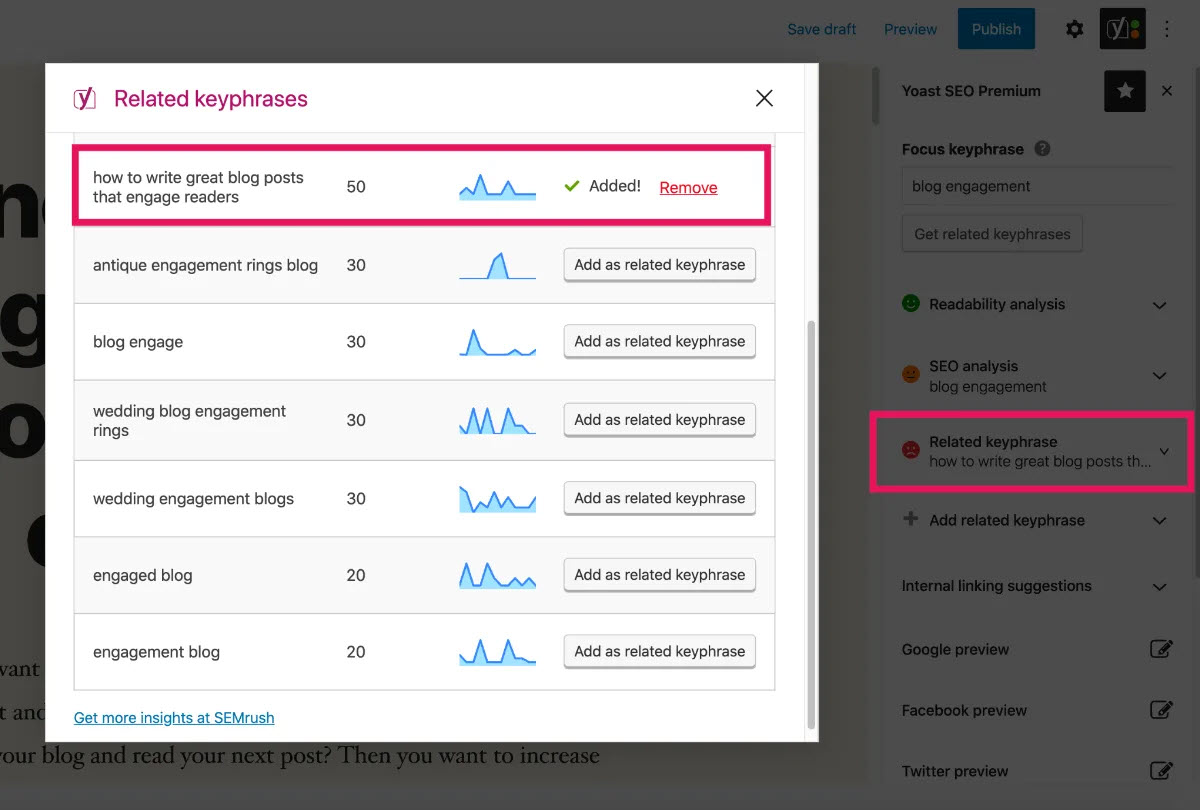1200x810 pixels.
Task: Click 'antique engagement rings blog' keyphrase text
Action: pyautogui.click(x=205, y=265)
